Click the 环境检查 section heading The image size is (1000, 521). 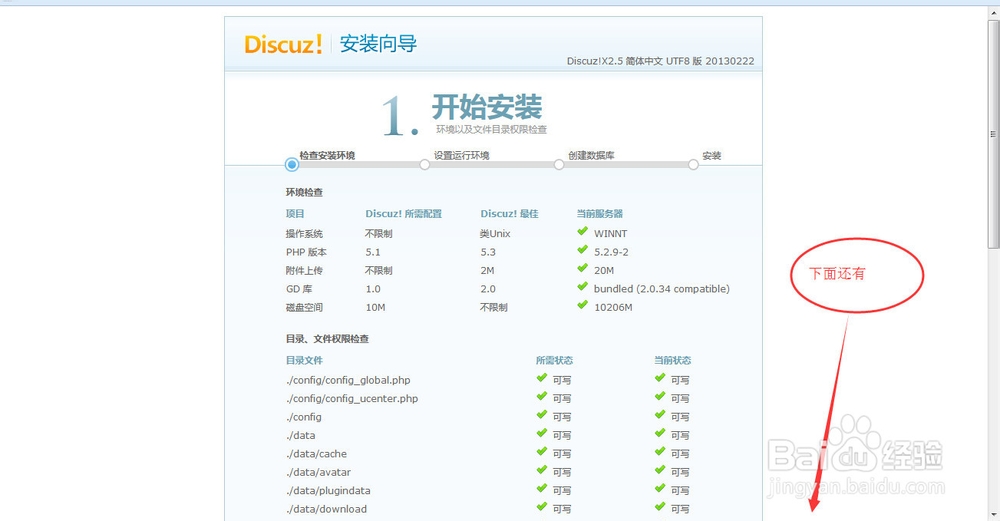tap(304, 193)
